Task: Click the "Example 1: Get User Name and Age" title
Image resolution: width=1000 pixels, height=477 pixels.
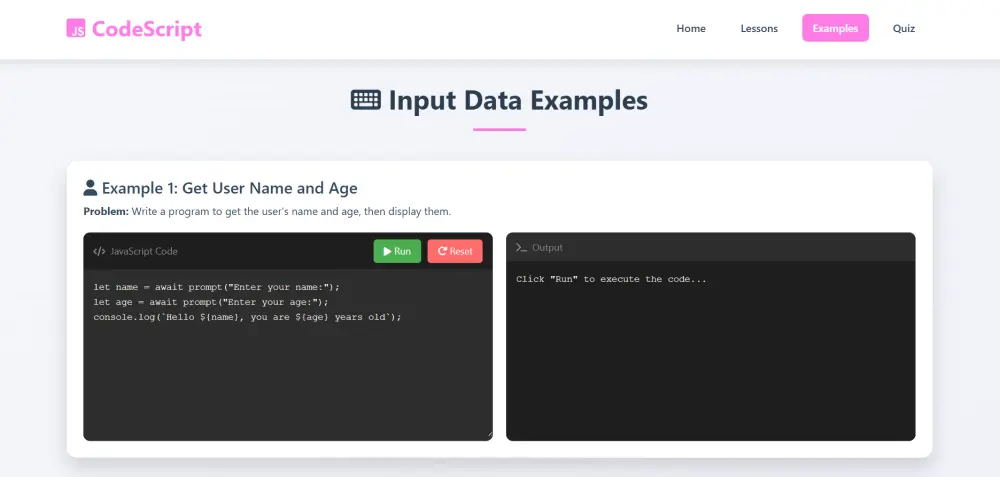Action: [230, 188]
